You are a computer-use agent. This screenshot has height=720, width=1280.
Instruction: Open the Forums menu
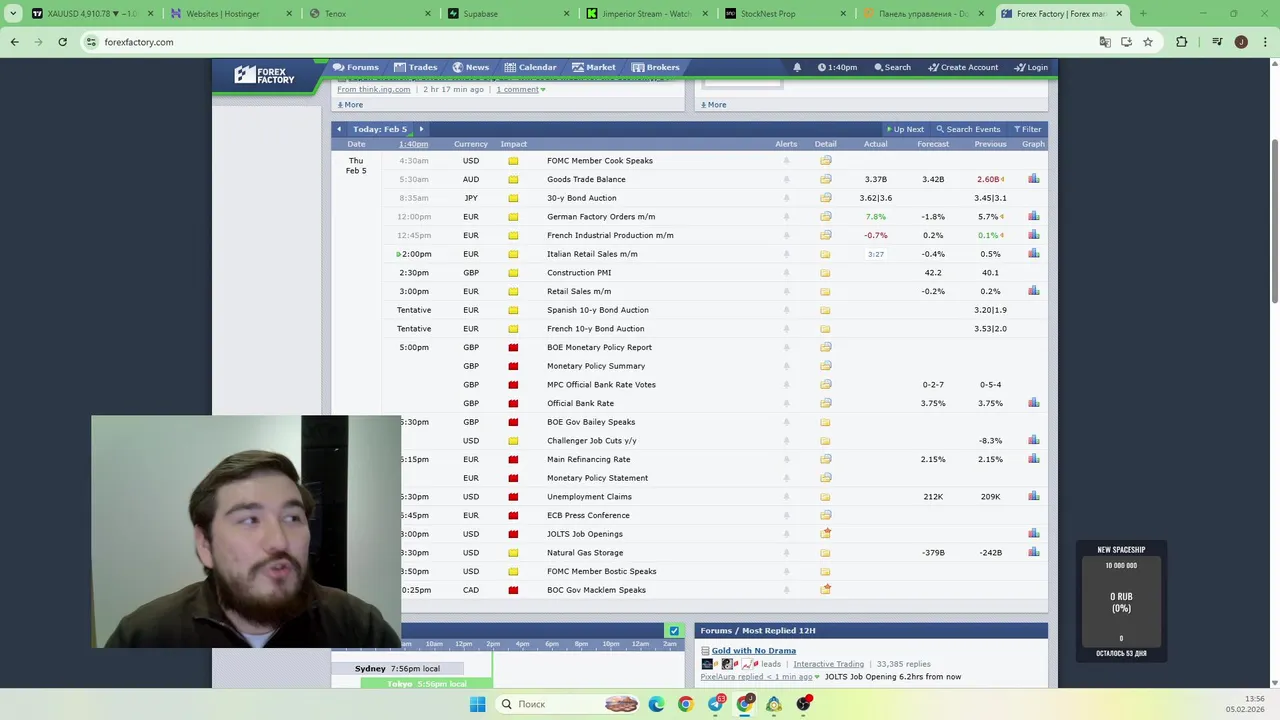356,67
